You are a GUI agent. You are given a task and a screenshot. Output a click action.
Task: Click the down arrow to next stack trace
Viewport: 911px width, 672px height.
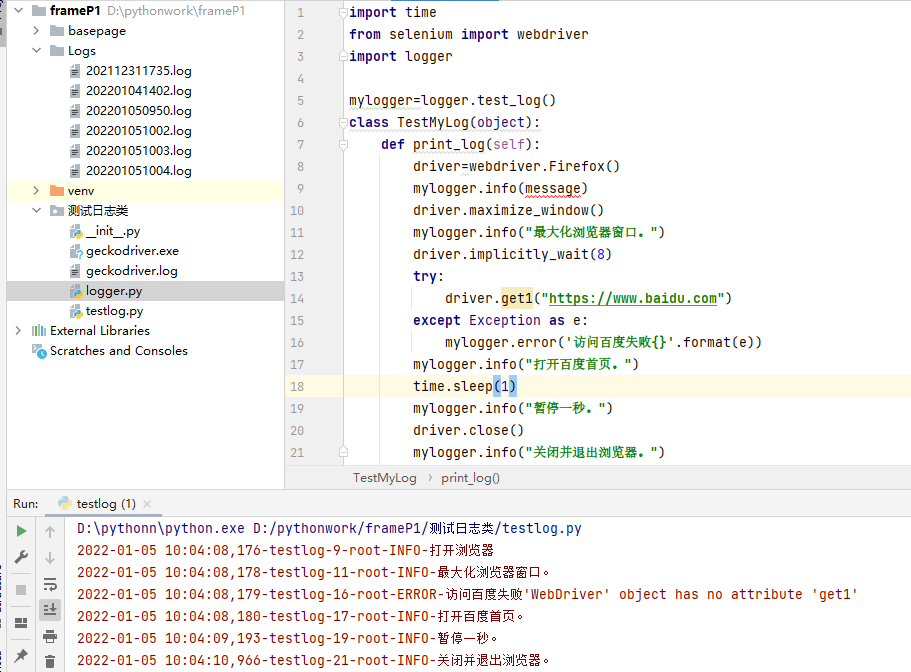pyautogui.click(x=50, y=558)
